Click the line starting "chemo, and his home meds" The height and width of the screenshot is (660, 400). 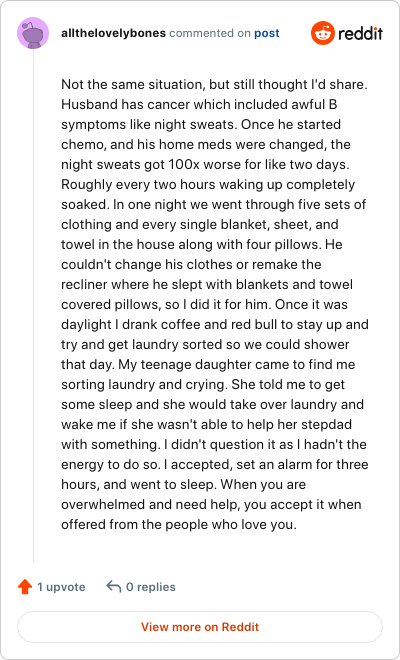(206, 144)
